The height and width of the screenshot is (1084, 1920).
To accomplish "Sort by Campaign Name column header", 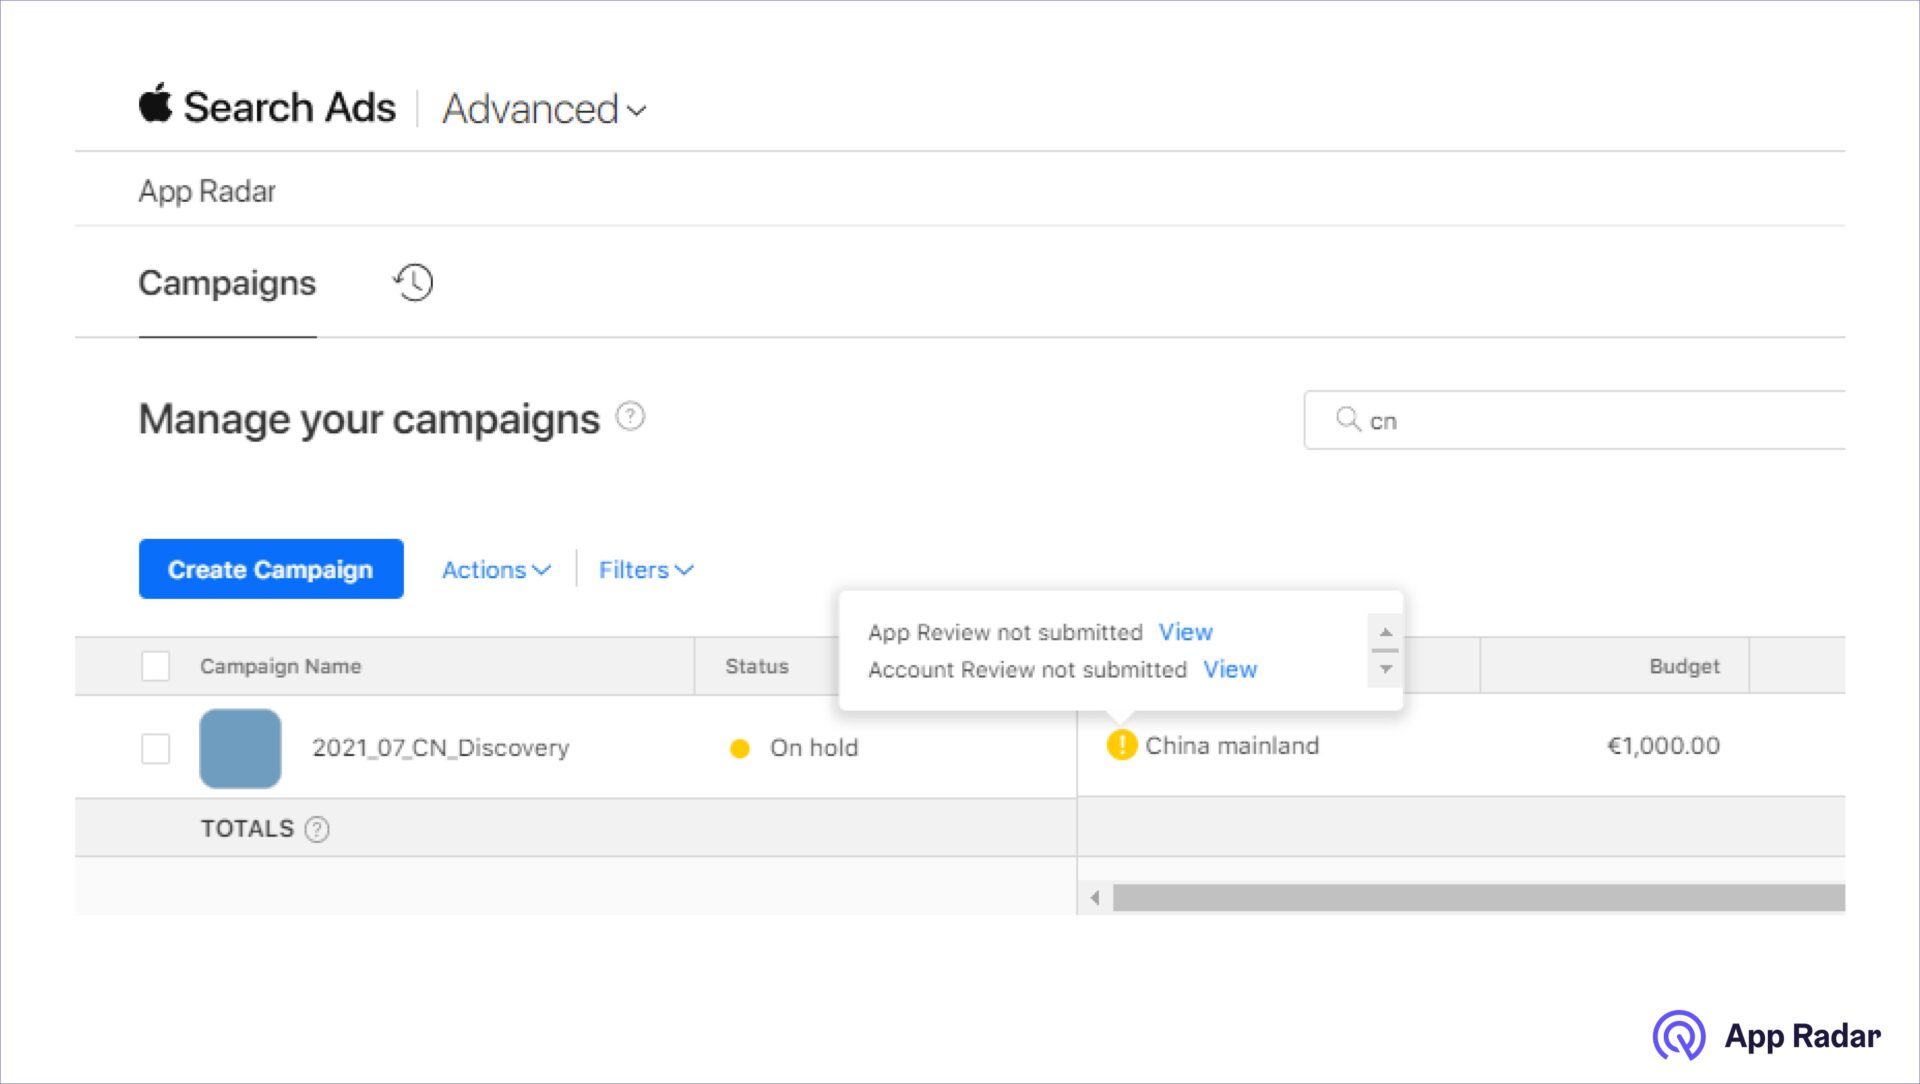I will [x=281, y=666].
